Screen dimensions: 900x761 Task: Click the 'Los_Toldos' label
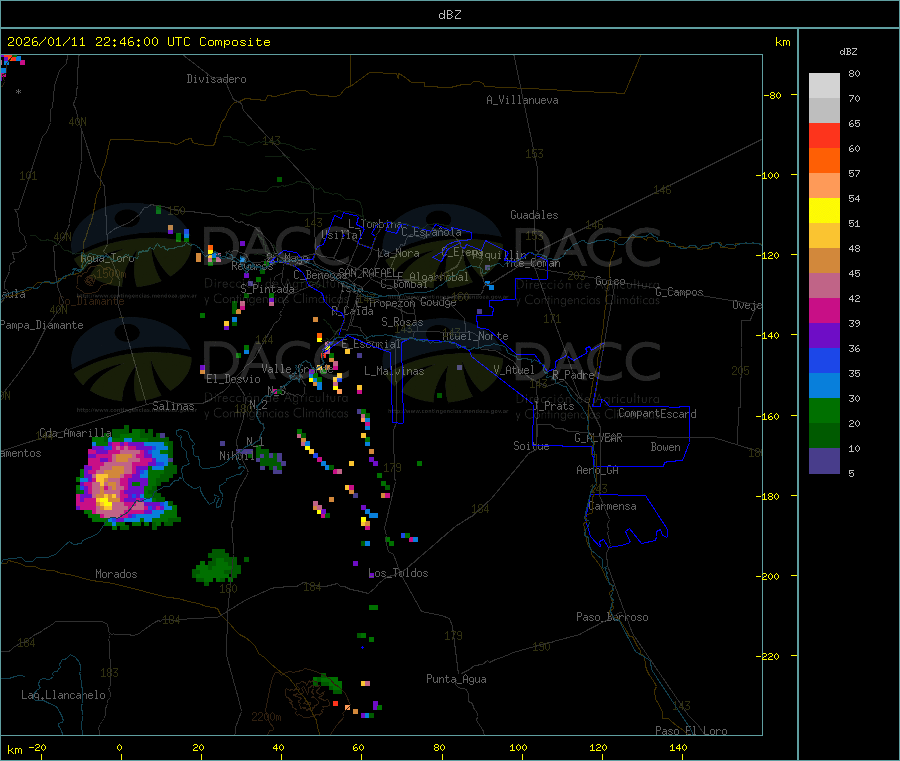(x=398, y=573)
